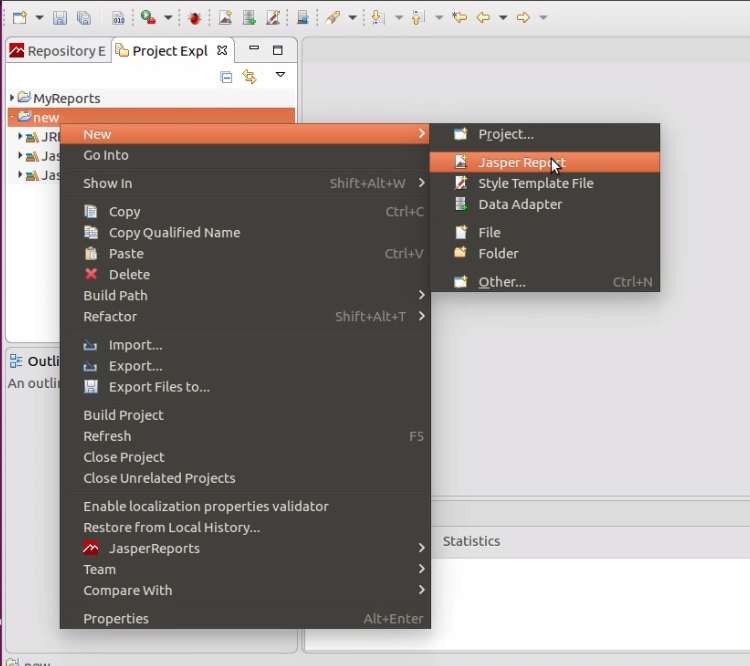
Task: Select the 'new' project row
Action: [x=151, y=117]
